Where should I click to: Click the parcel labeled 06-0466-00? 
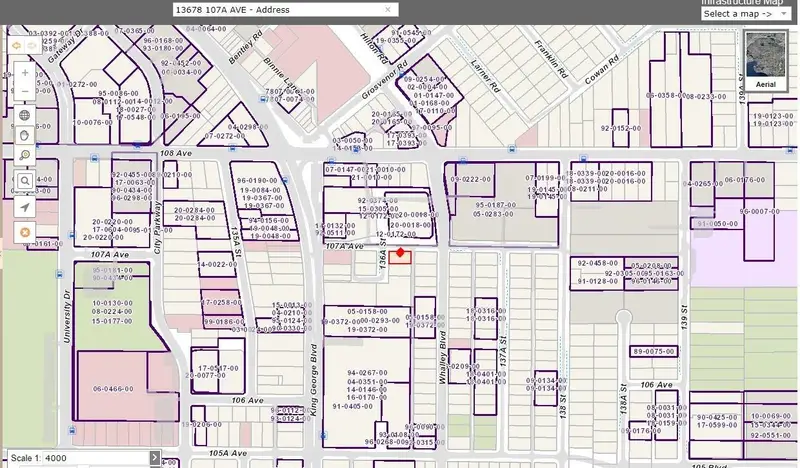pos(113,388)
